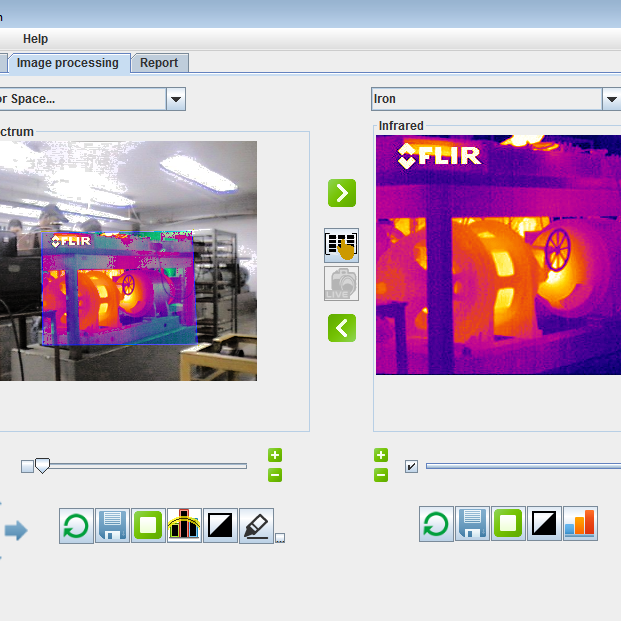
Task: Click the spectrum histogram icon in left toolbar
Action: click(184, 525)
